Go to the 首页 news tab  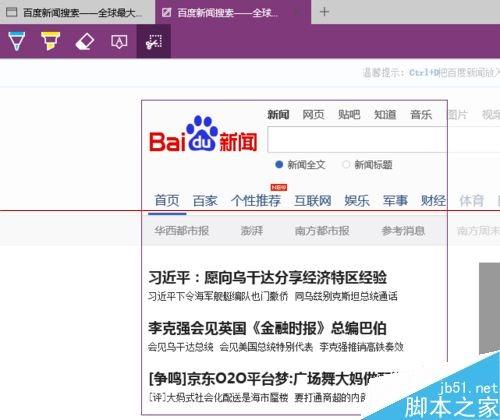167,201
